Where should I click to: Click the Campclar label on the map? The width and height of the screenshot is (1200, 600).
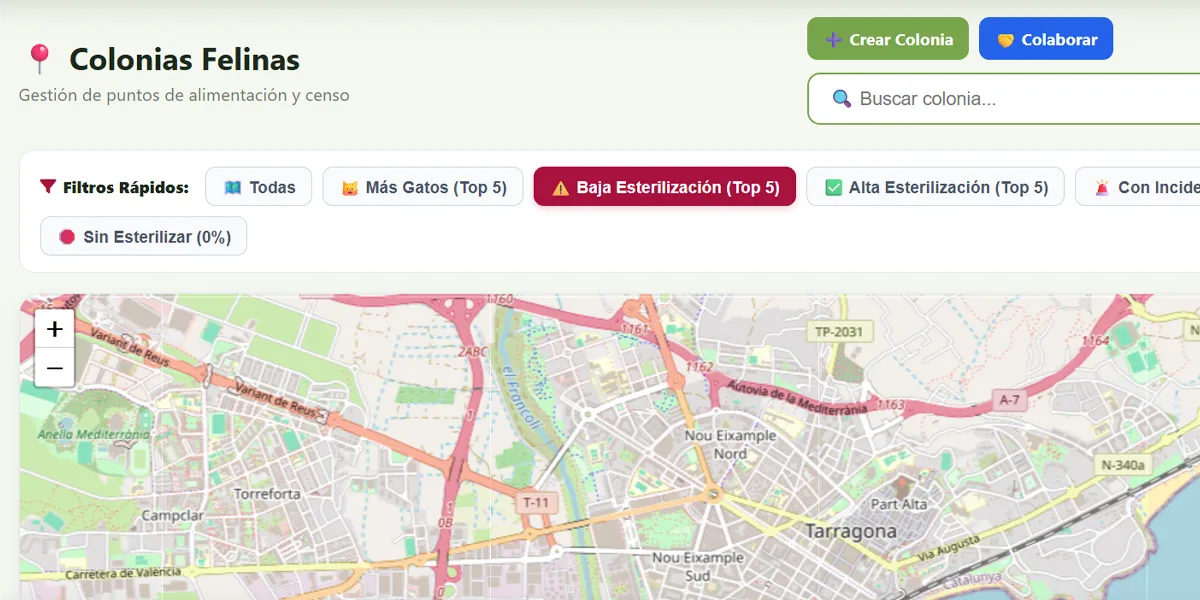pyautogui.click(x=172, y=516)
